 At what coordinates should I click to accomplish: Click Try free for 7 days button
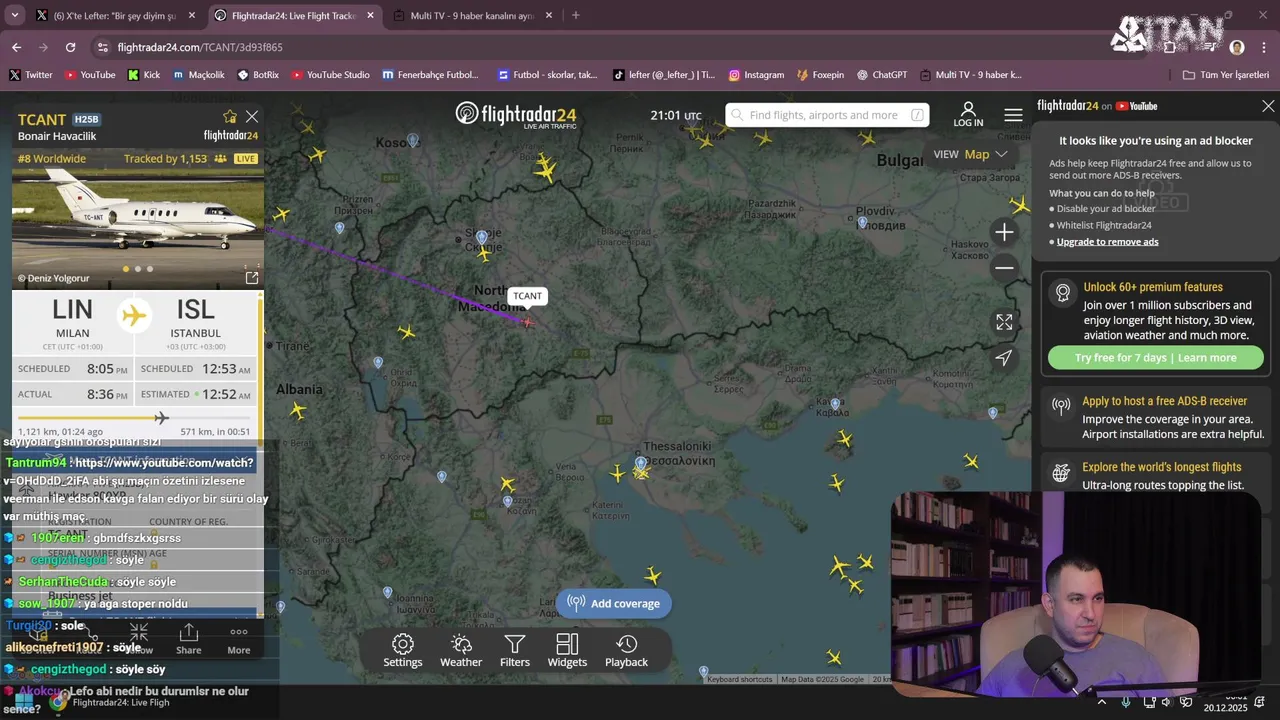(1156, 358)
